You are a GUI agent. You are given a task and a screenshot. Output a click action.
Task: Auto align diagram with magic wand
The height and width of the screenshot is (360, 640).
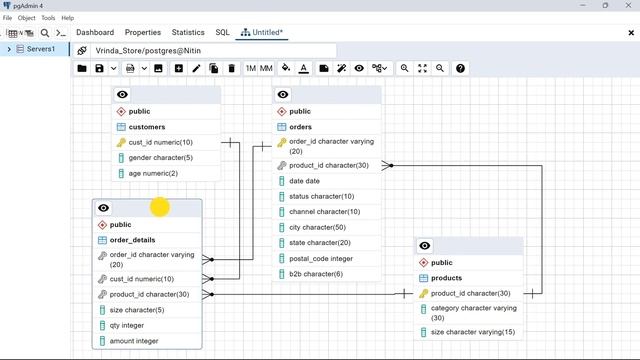click(x=342, y=68)
